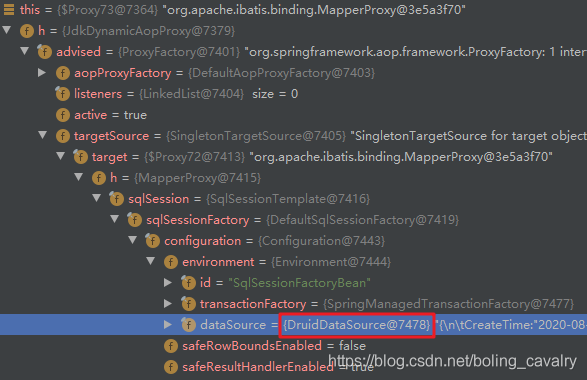The width and height of the screenshot is (587, 380).
Task: Click field icon of transactionFactory
Action: [x=188, y=304]
